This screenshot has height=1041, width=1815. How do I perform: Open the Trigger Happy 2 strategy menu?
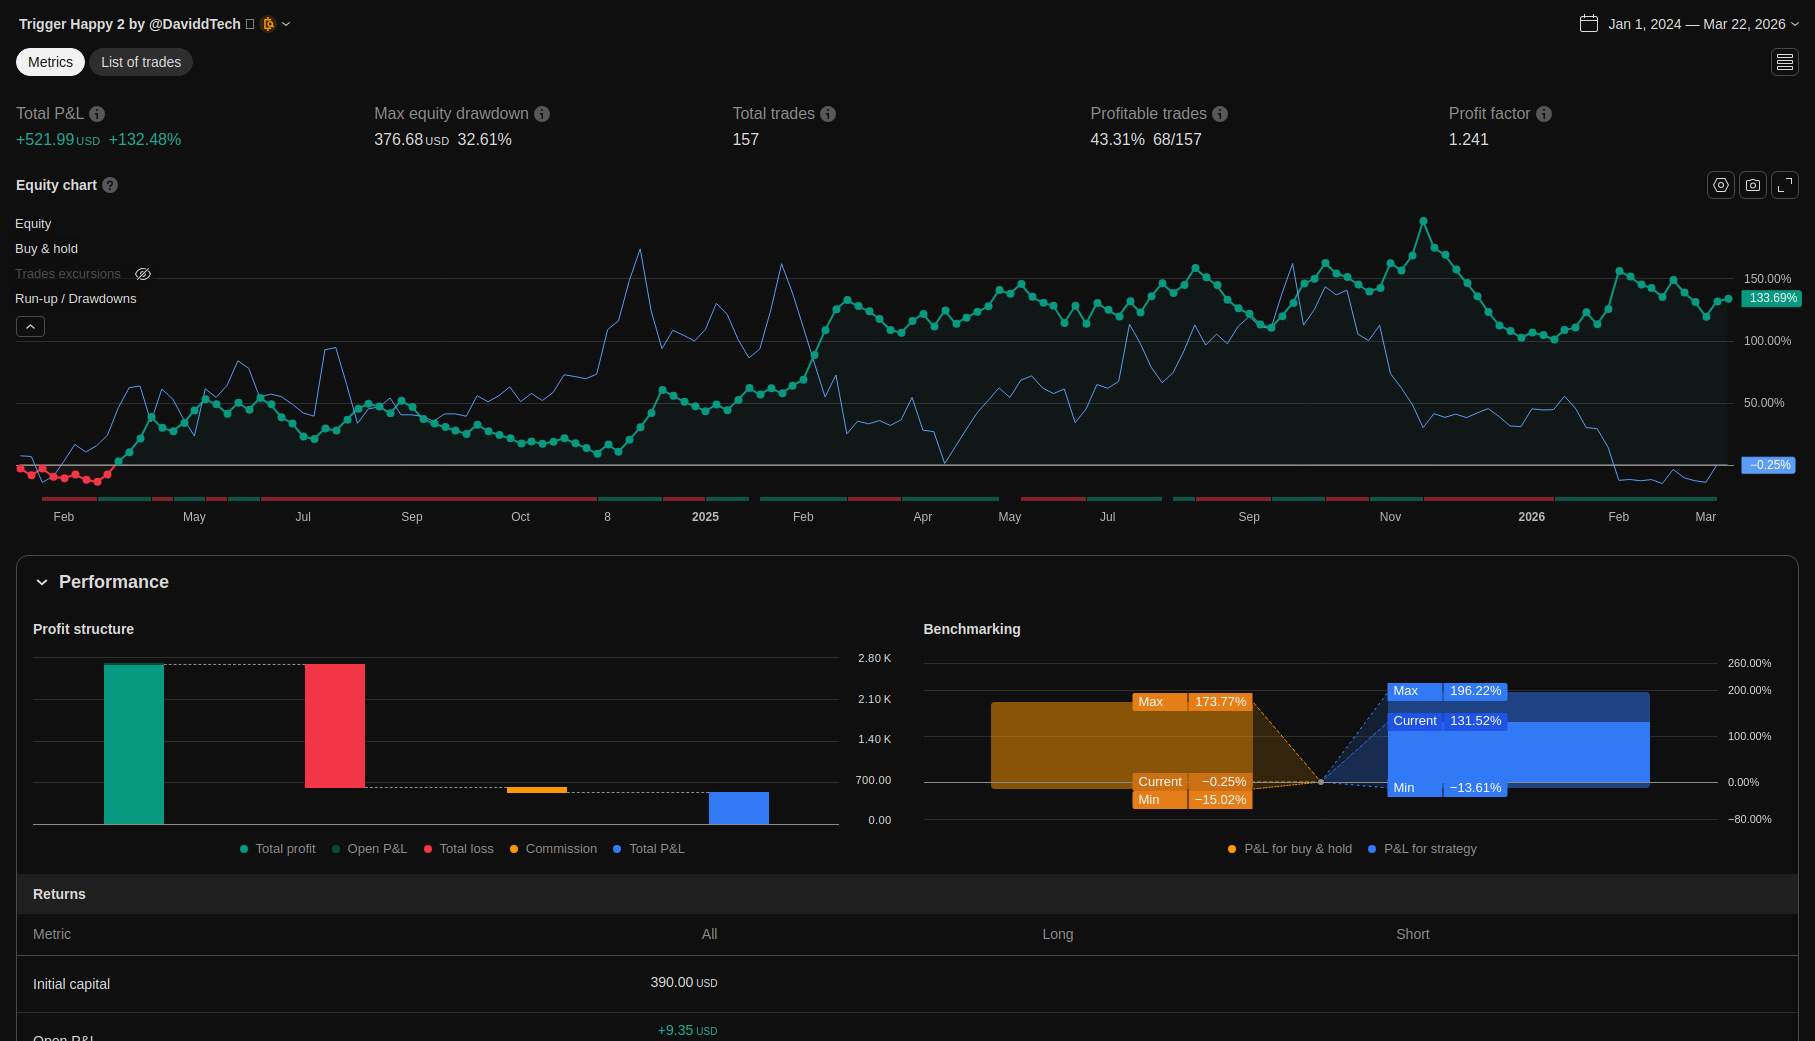click(x=286, y=24)
